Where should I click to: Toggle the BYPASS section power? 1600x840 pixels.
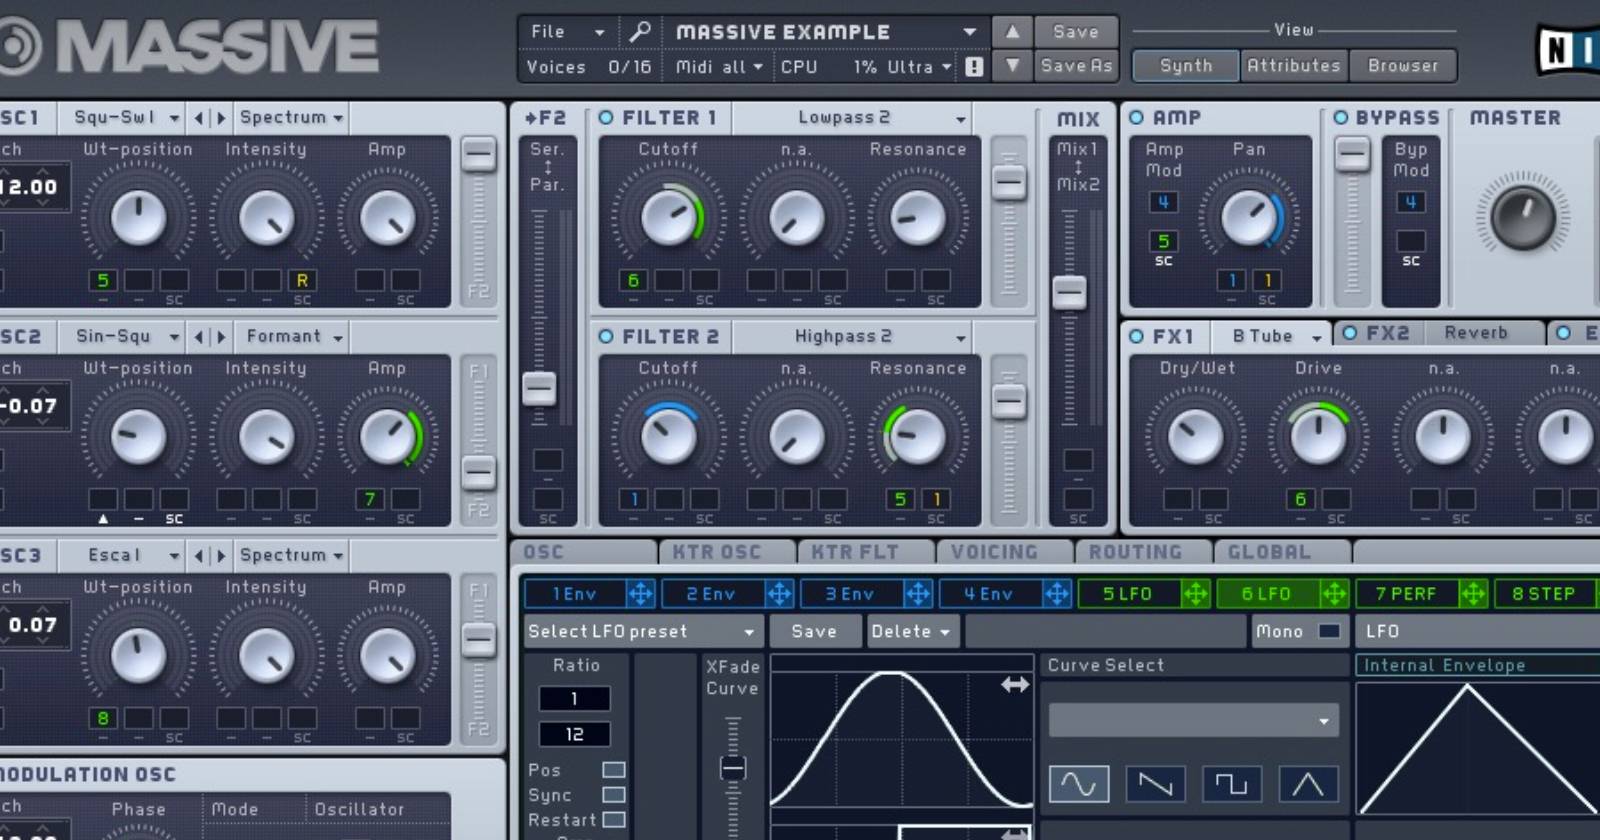[1341, 118]
